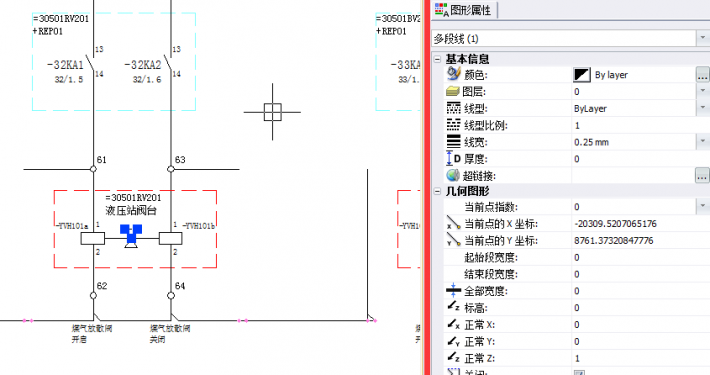This screenshot has height=375, width=710.
Task: Open the 多段线 (1) object selection dropdown
Action: pos(702,38)
